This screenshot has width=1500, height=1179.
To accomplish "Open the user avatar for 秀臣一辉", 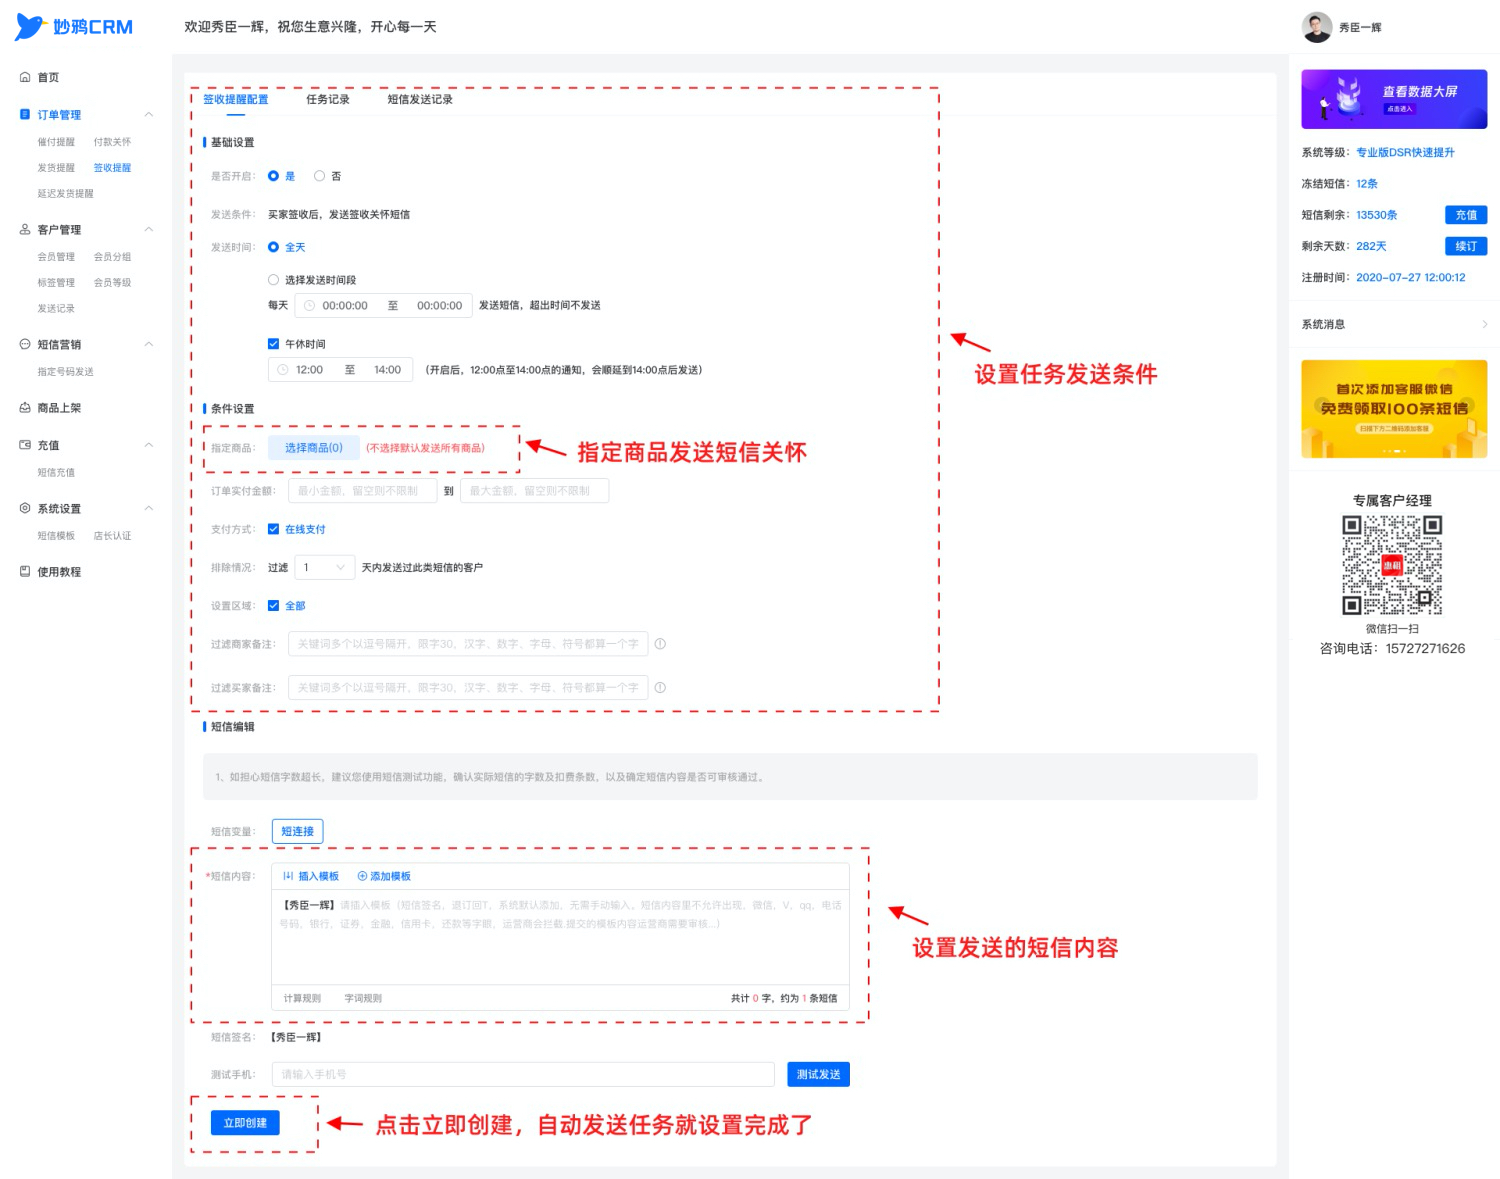I will click(x=1316, y=27).
